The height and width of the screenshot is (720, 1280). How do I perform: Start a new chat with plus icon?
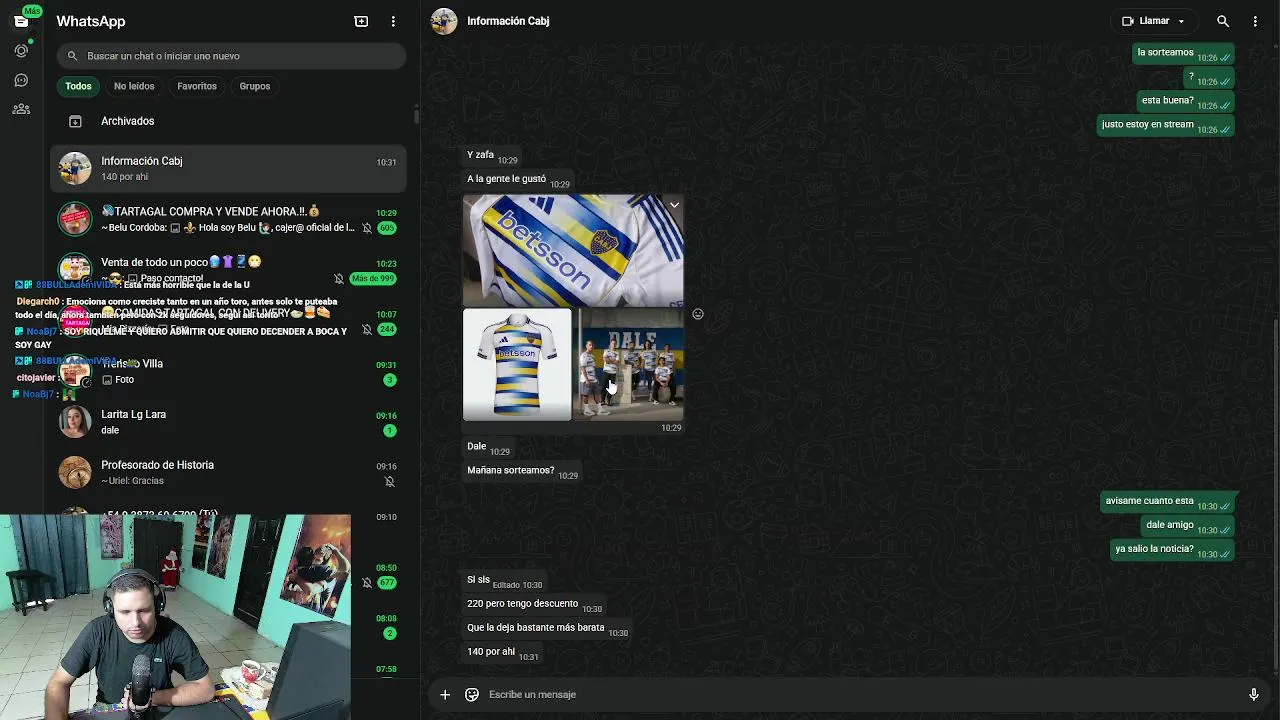point(361,21)
